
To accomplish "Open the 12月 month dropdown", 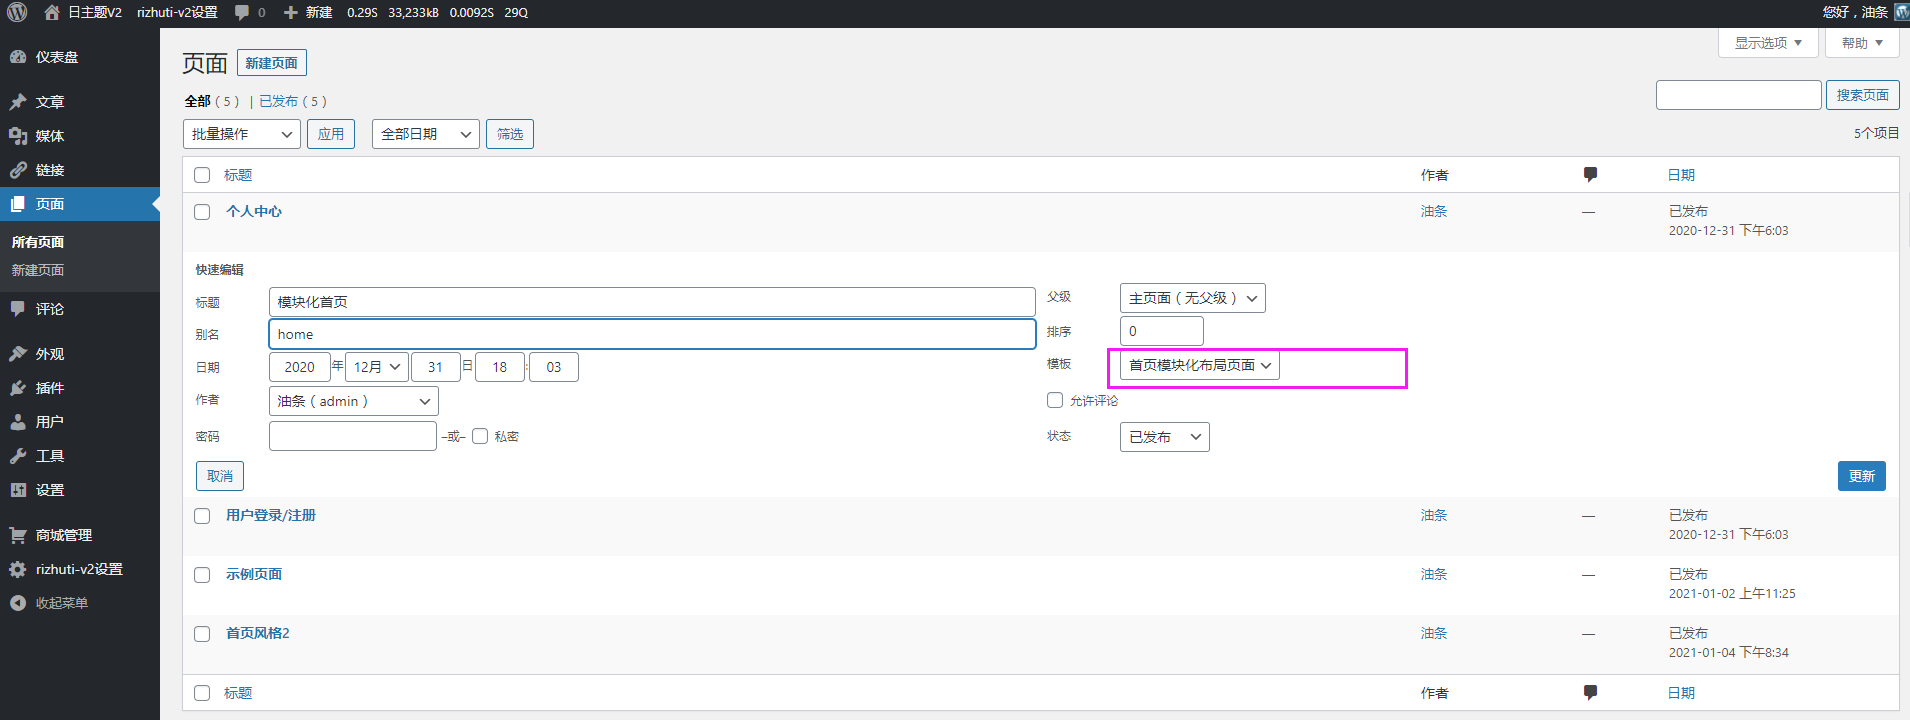I will click(x=377, y=367).
